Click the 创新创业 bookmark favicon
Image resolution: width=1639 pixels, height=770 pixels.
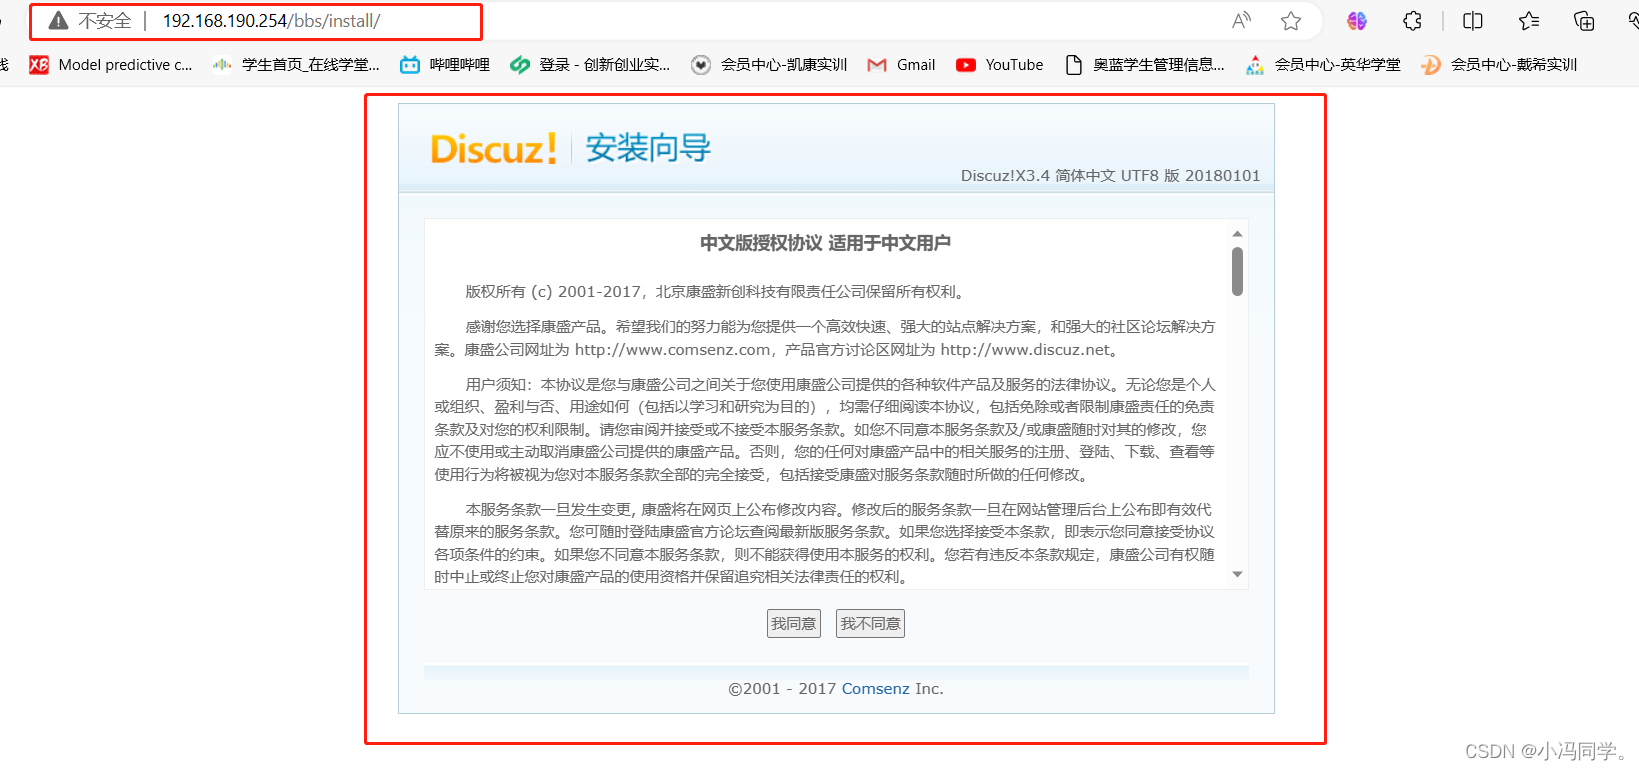coord(520,65)
